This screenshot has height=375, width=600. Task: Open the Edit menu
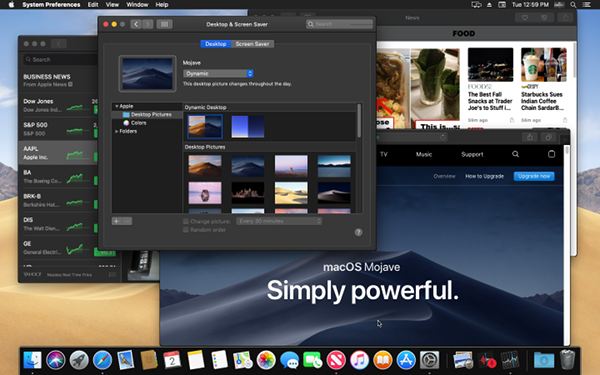click(93, 5)
